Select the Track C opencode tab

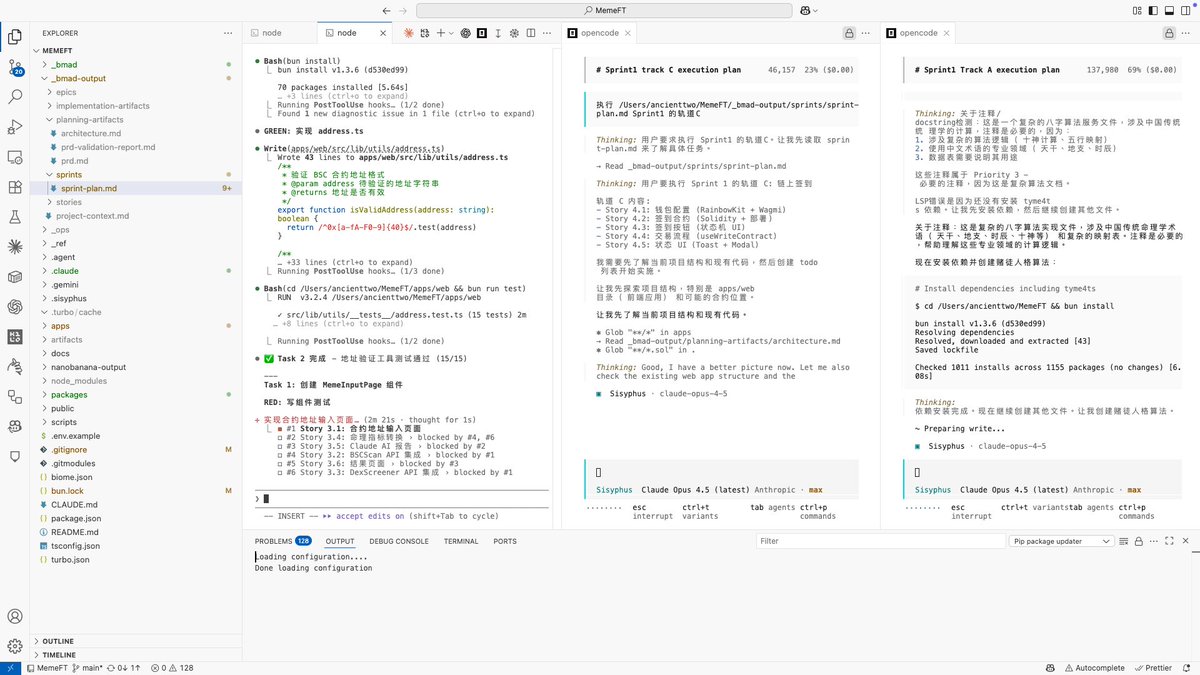(x=597, y=33)
